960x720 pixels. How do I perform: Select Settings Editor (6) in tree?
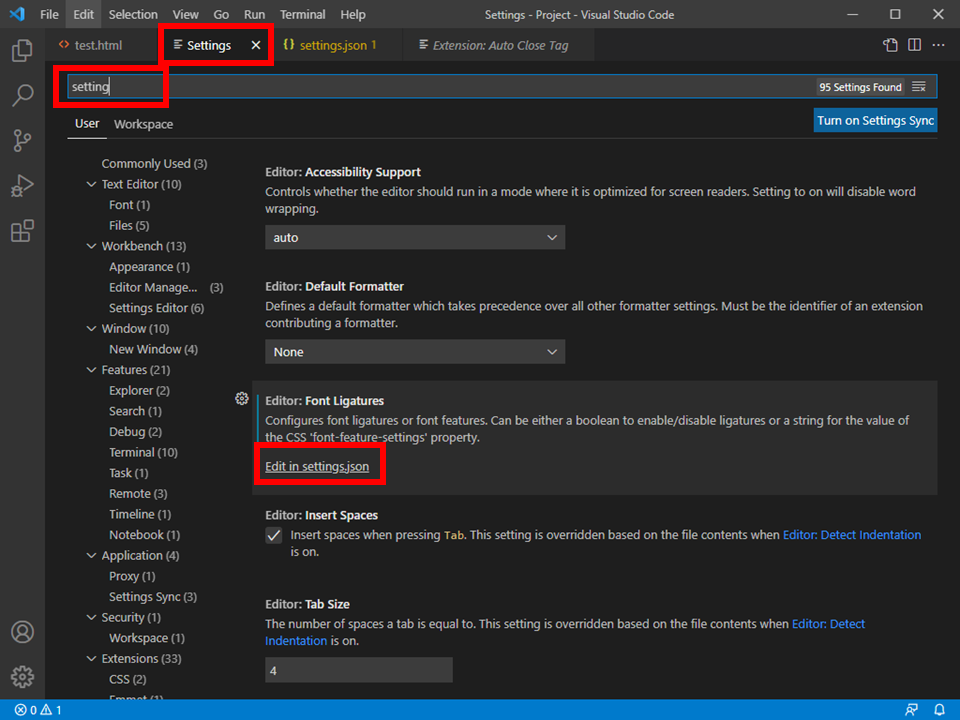pos(157,308)
